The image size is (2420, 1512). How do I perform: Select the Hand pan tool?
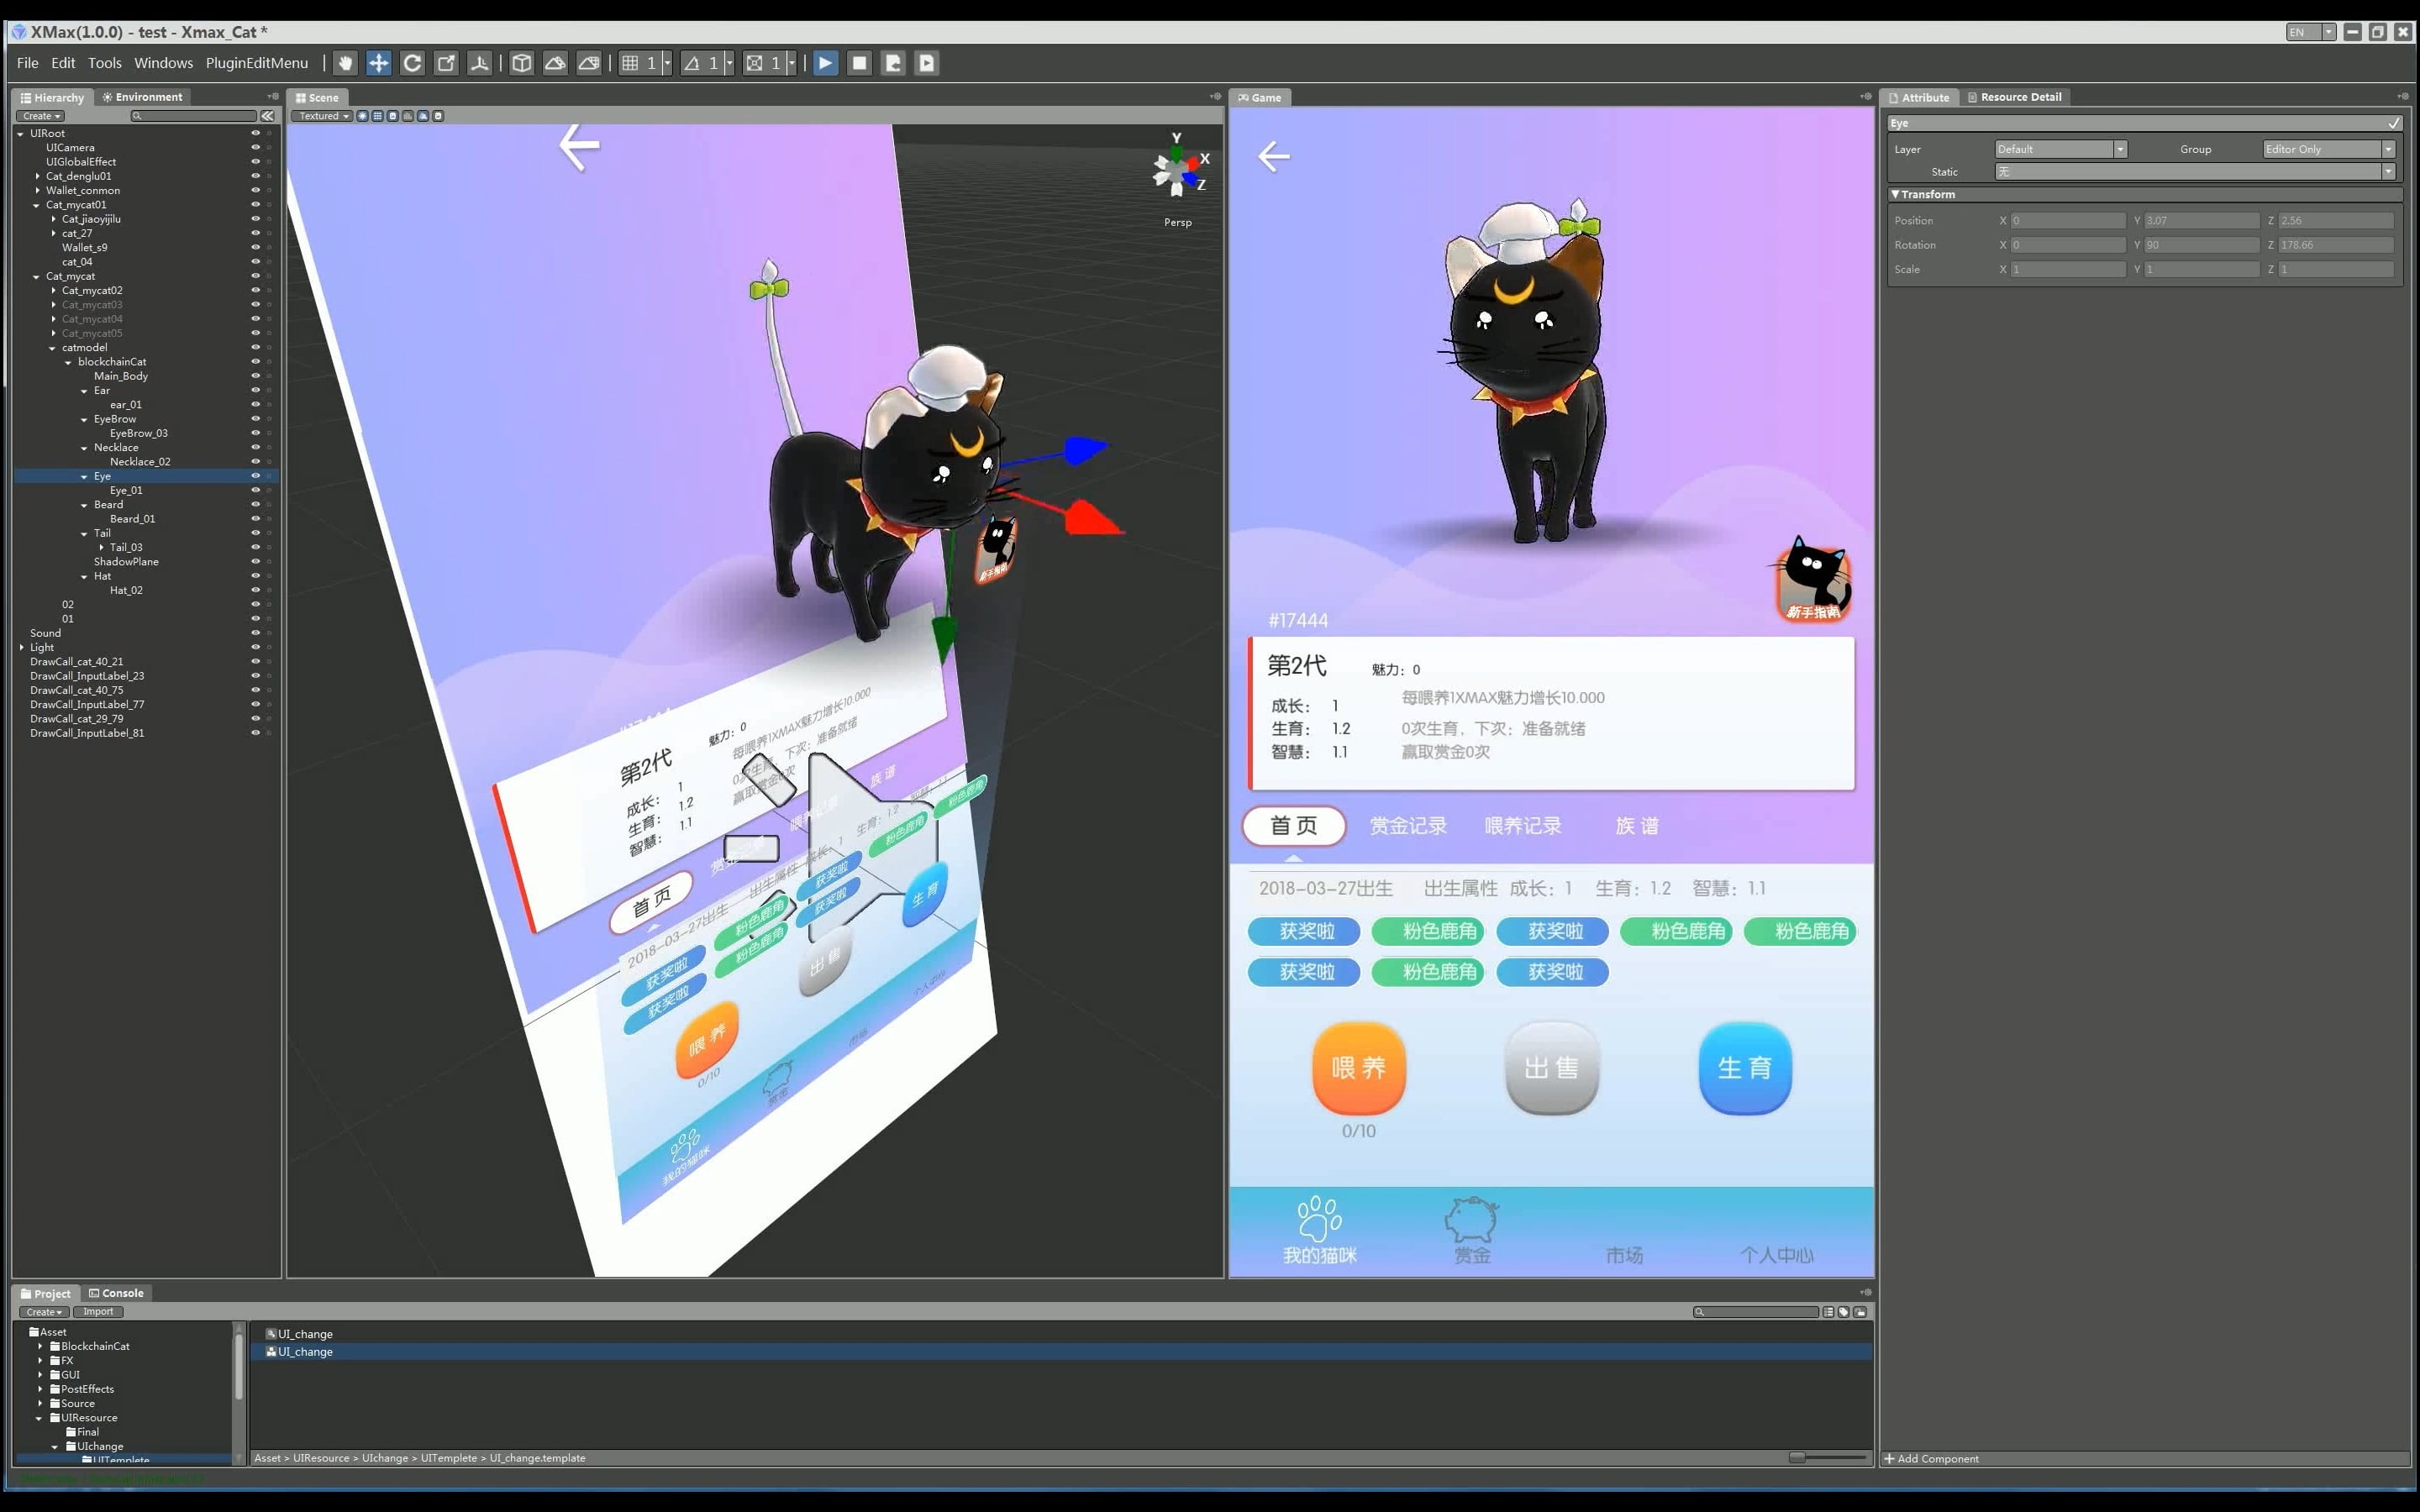[x=345, y=63]
